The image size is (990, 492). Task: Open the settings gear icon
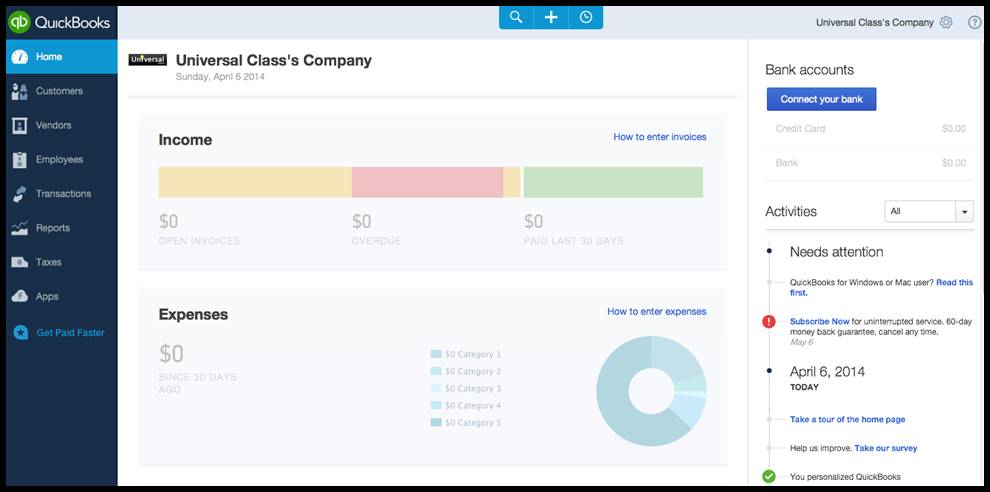tap(946, 23)
